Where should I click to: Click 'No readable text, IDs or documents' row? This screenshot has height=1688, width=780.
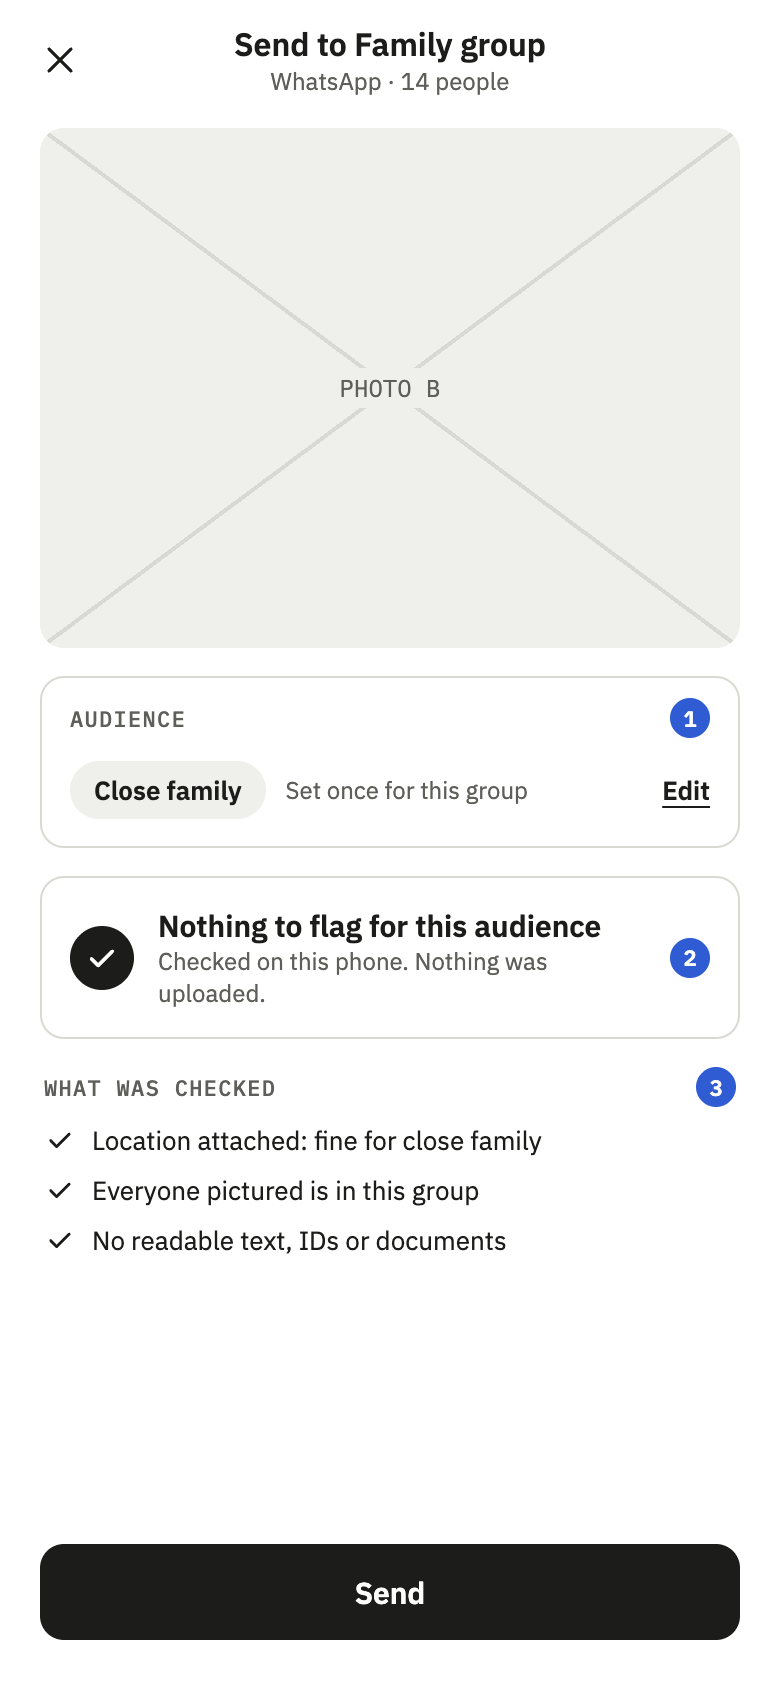[277, 1241]
